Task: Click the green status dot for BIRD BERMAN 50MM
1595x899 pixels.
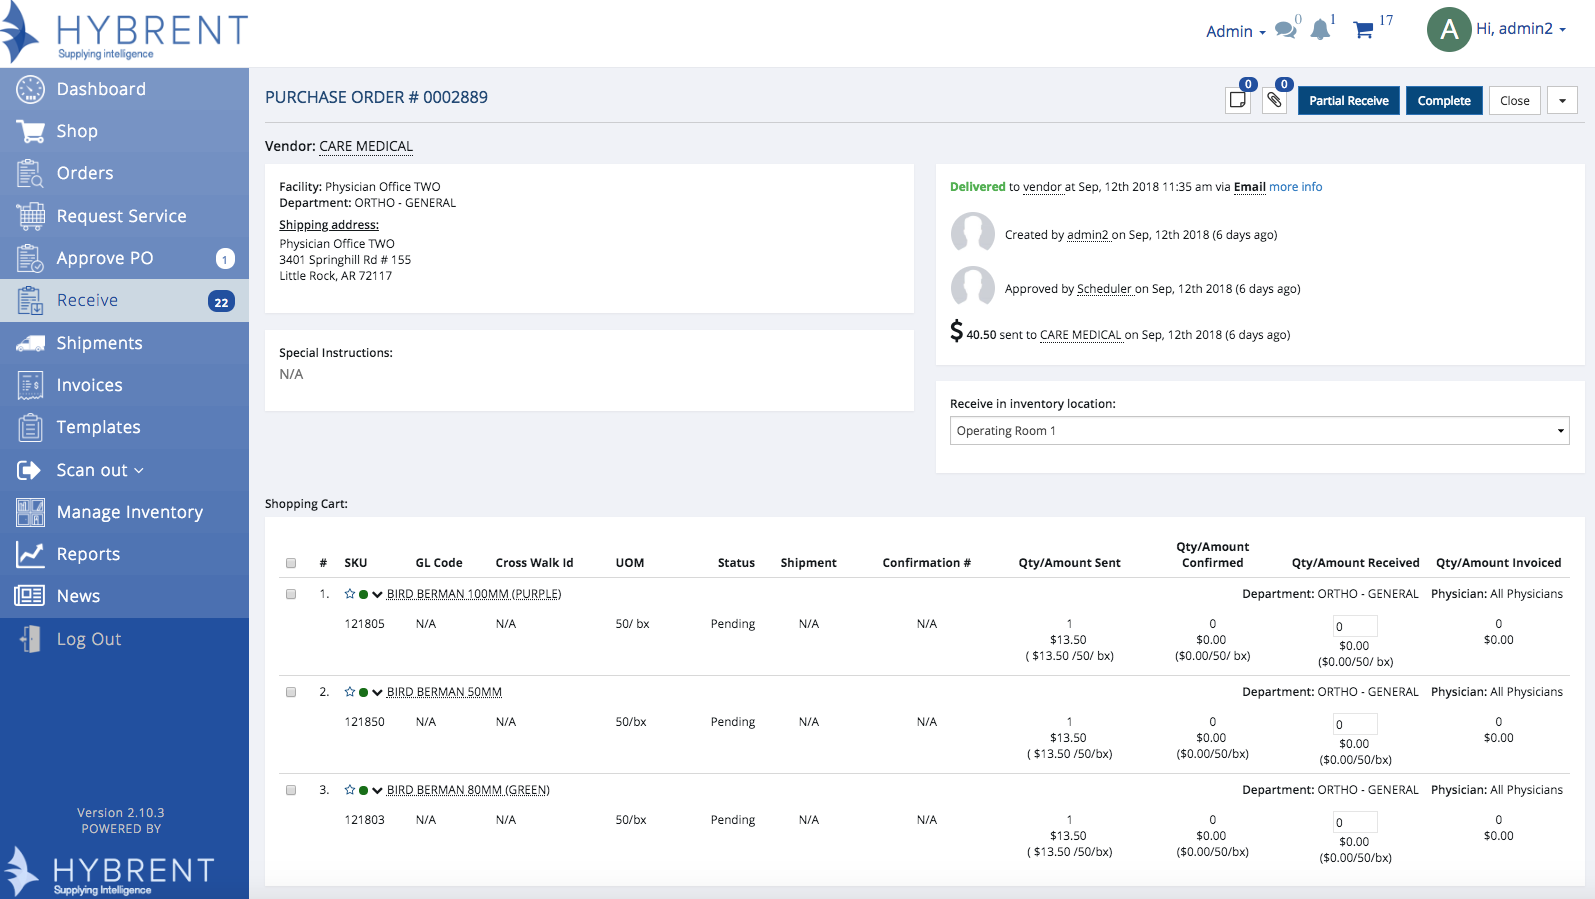Action: pyautogui.click(x=364, y=692)
